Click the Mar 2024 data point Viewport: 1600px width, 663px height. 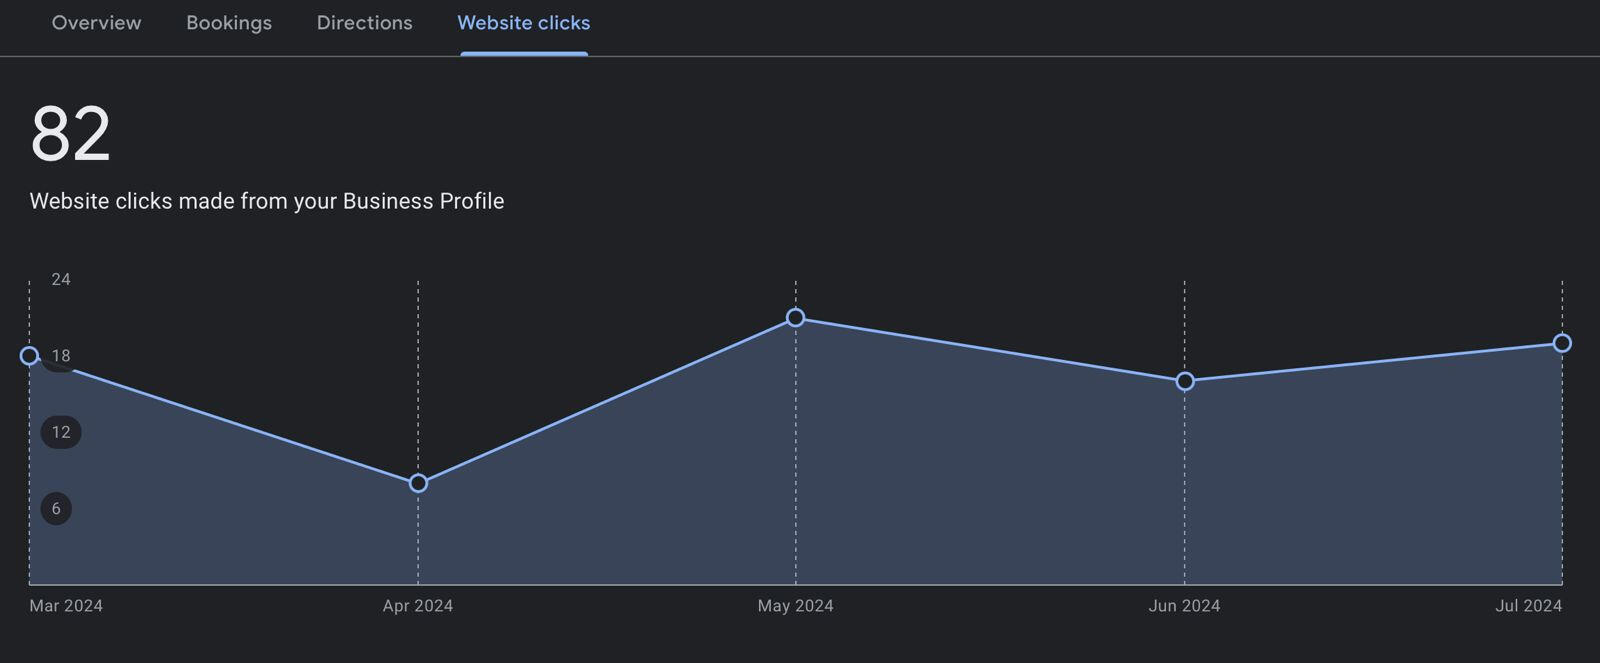tap(30, 356)
